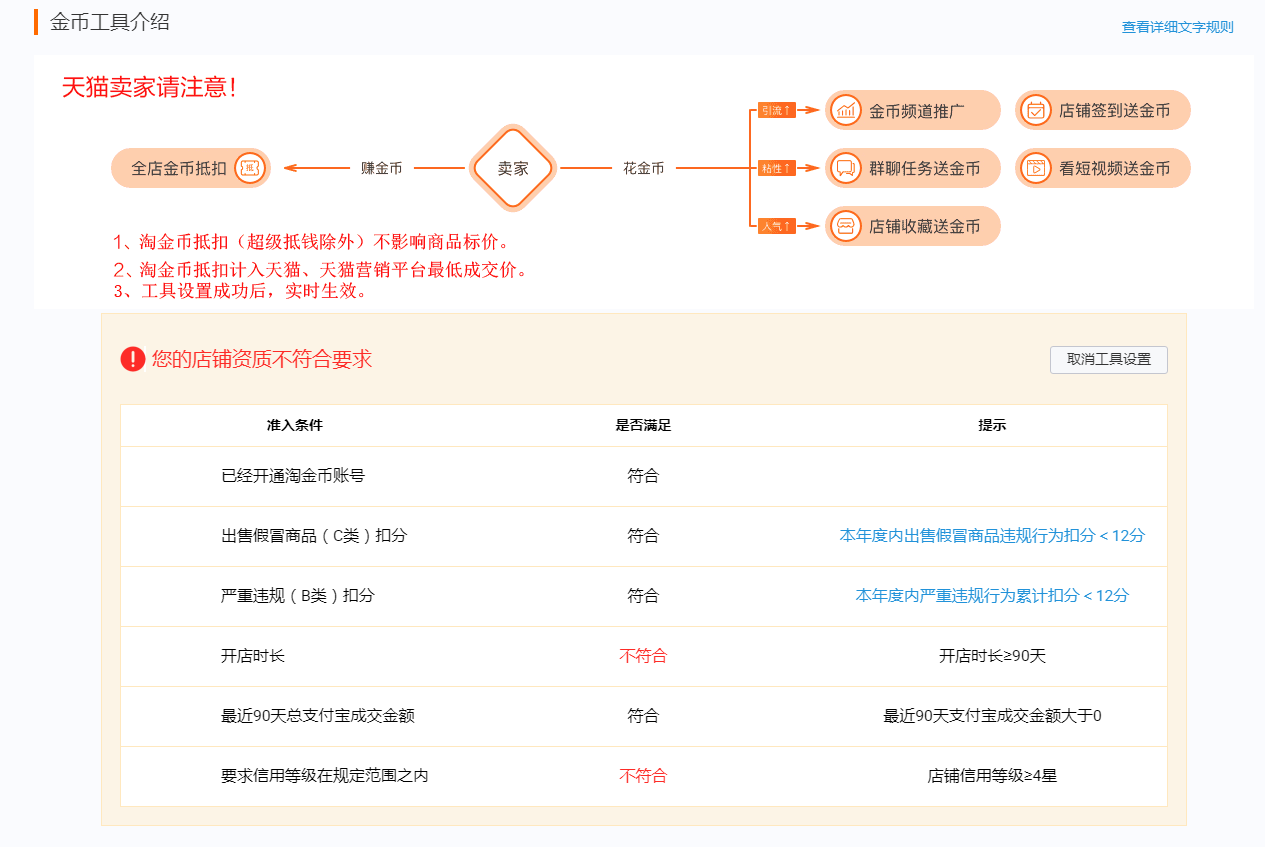1265x847 pixels.
Task: Click the 卖家 diamond icon
Action: tap(513, 168)
